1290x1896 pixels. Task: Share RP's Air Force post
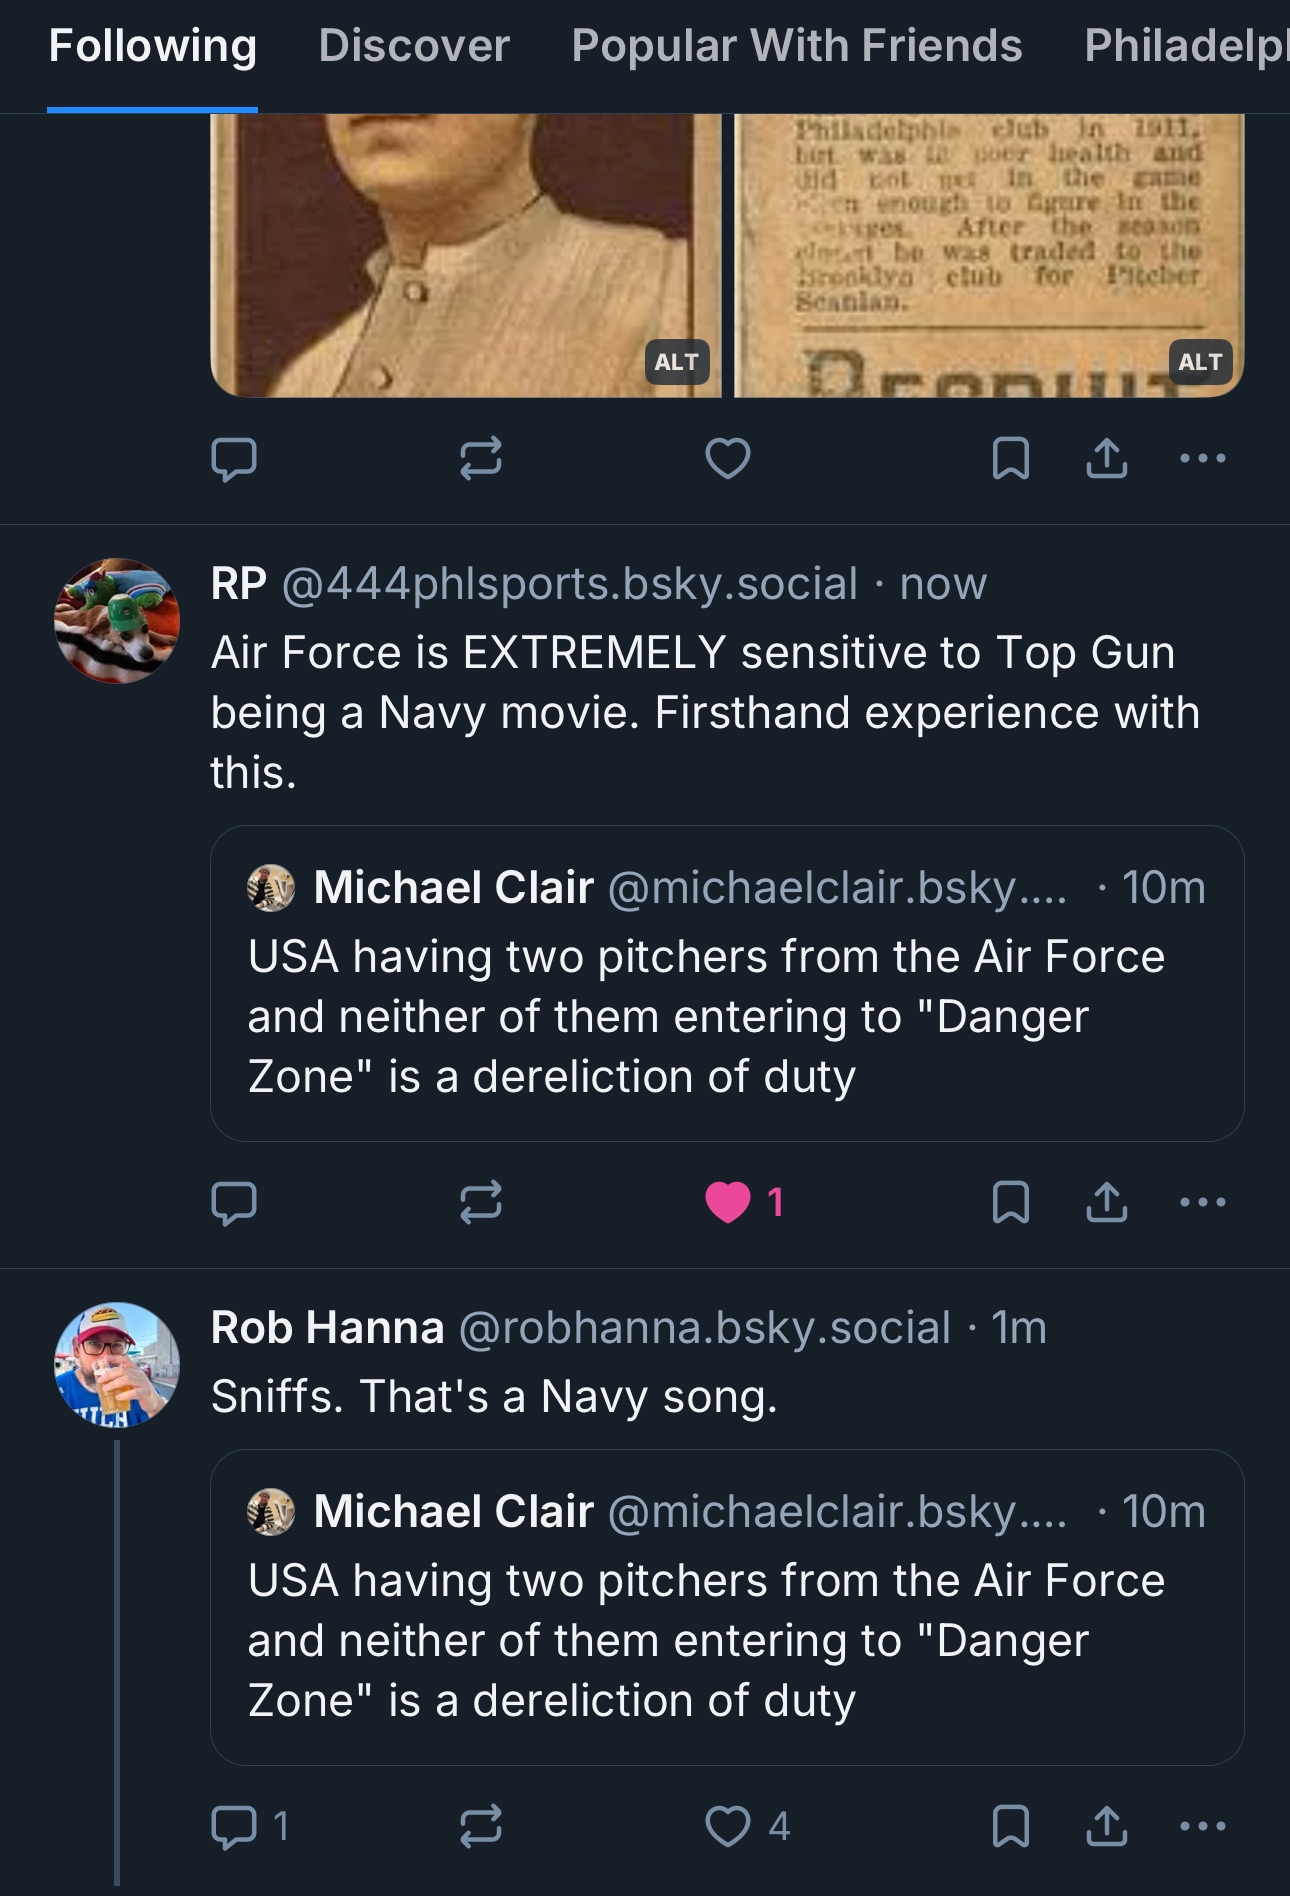pos(1106,1202)
